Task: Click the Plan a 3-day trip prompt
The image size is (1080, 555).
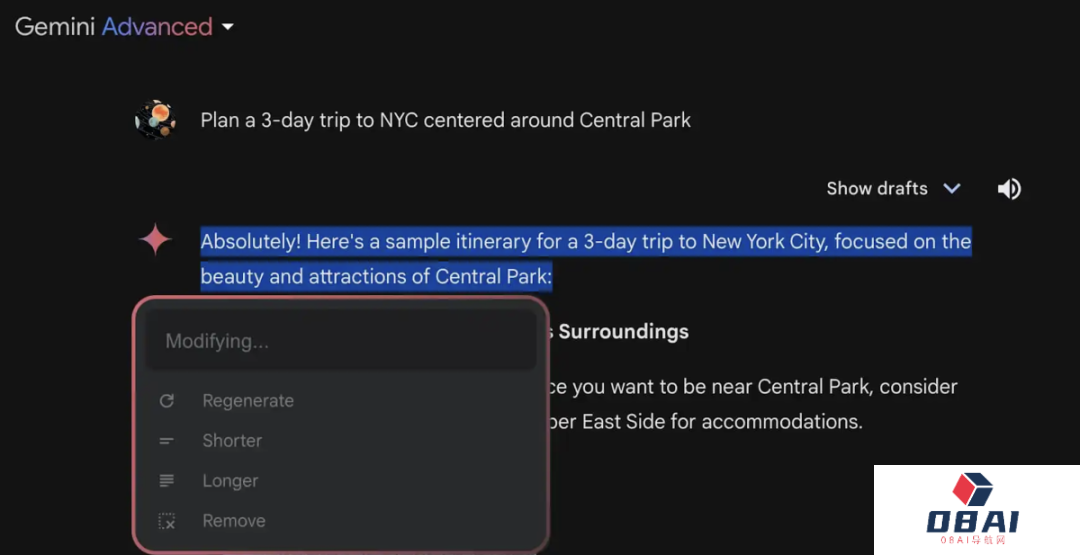Action: (445, 120)
